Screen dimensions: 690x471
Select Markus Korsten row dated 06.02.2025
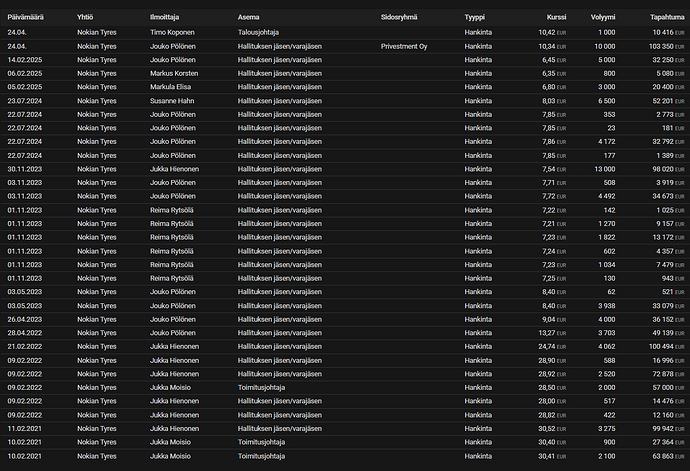click(345, 74)
